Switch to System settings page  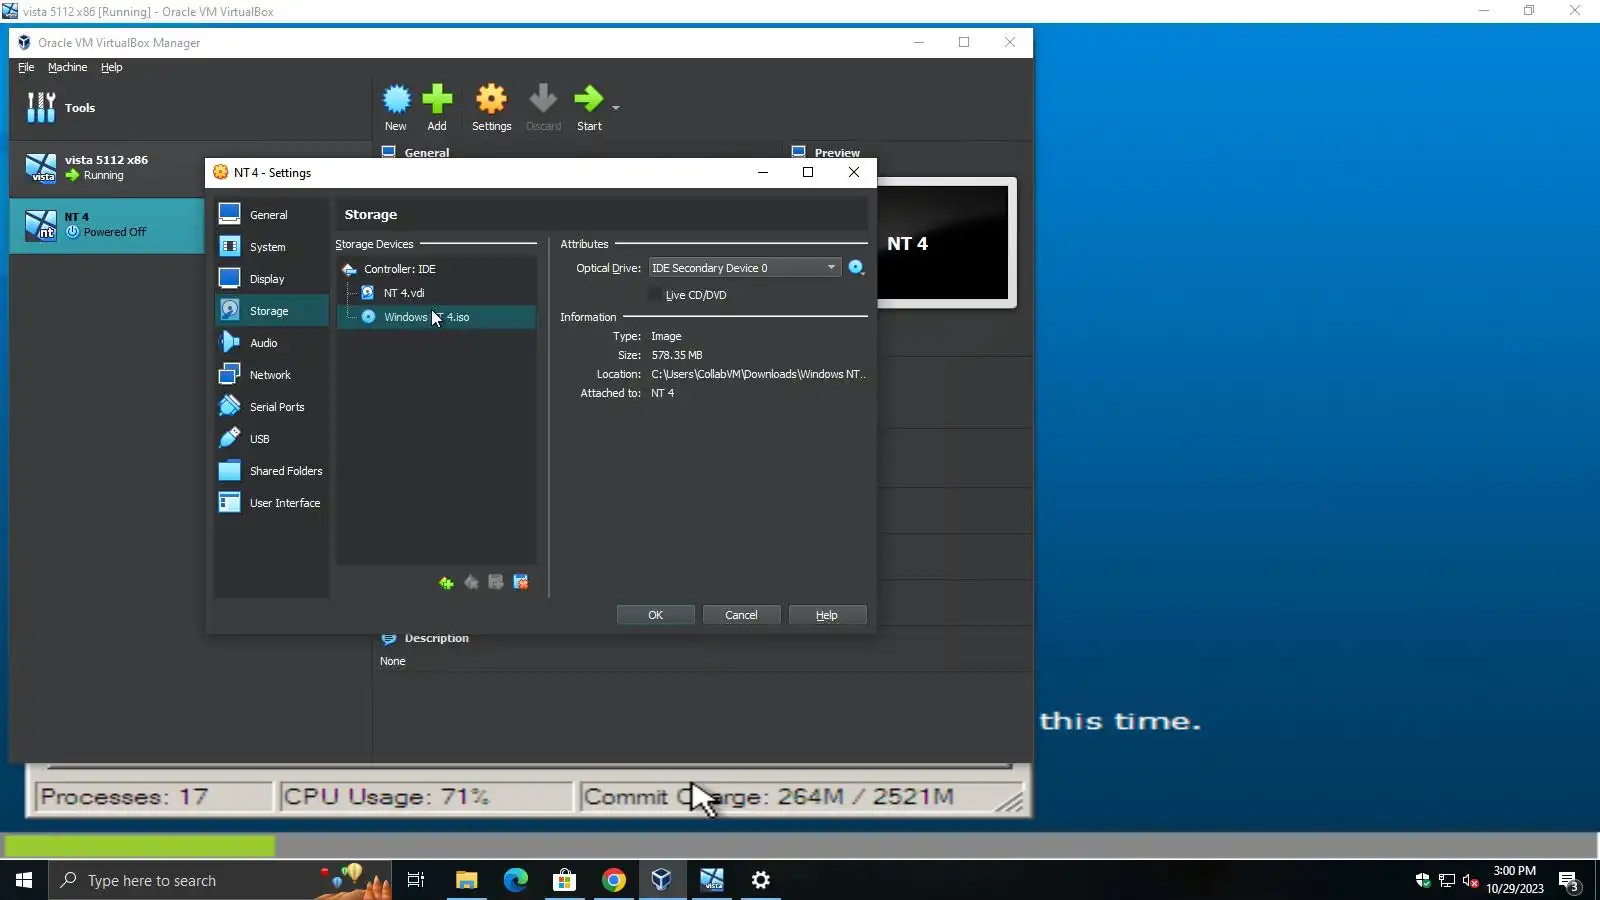point(272,247)
